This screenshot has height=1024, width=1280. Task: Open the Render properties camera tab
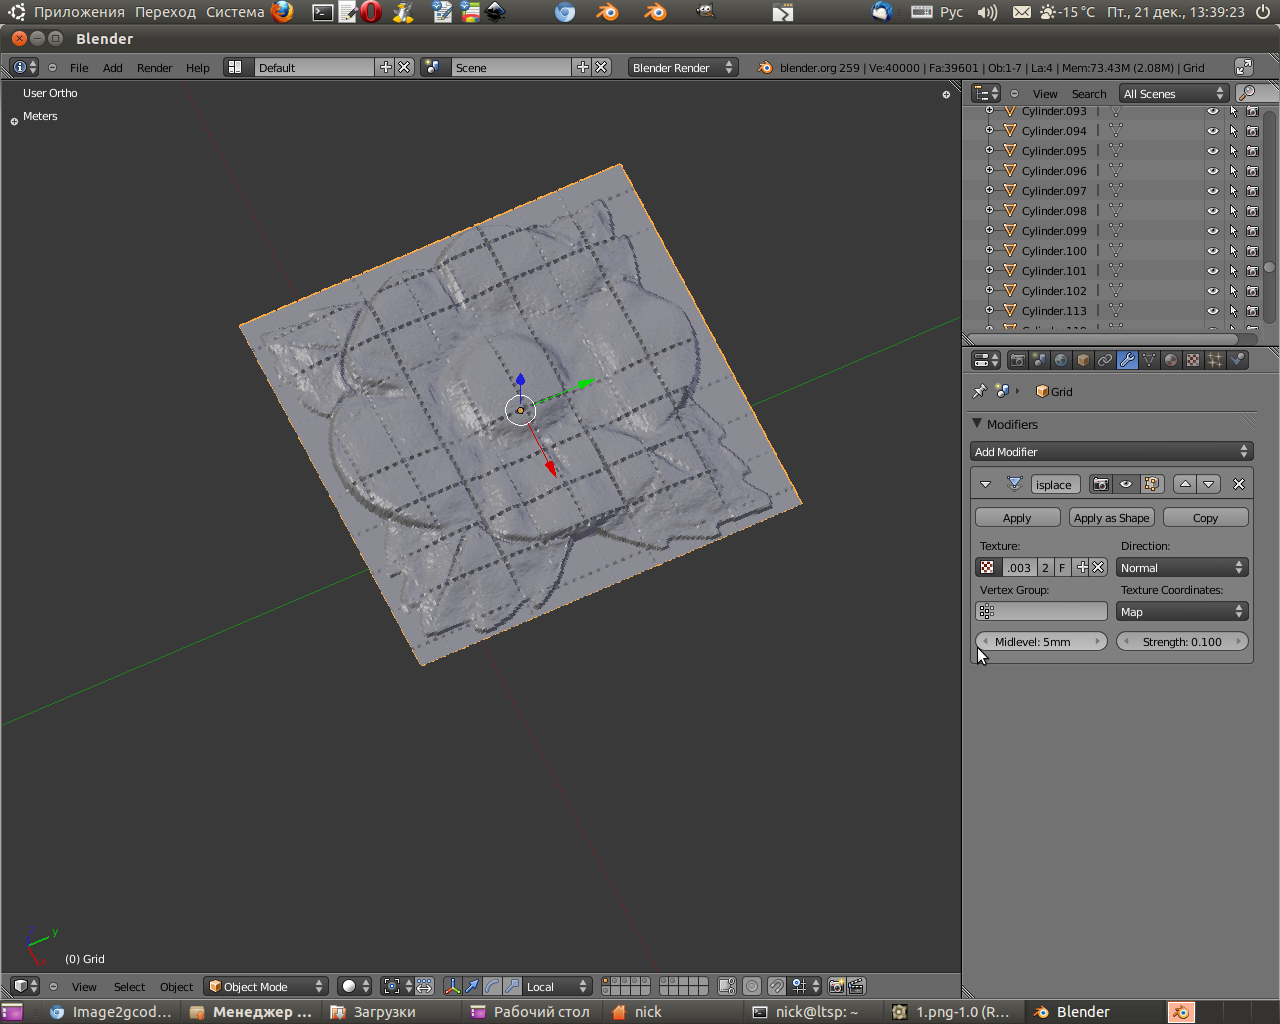pos(1017,360)
